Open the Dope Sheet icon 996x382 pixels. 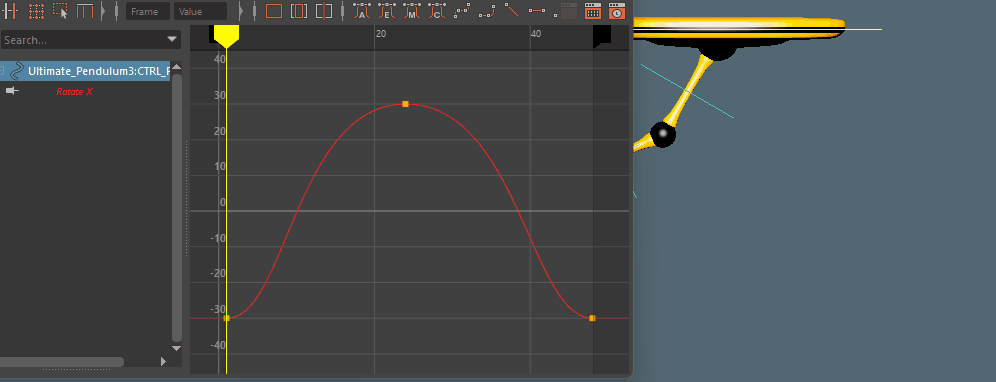point(593,11)
